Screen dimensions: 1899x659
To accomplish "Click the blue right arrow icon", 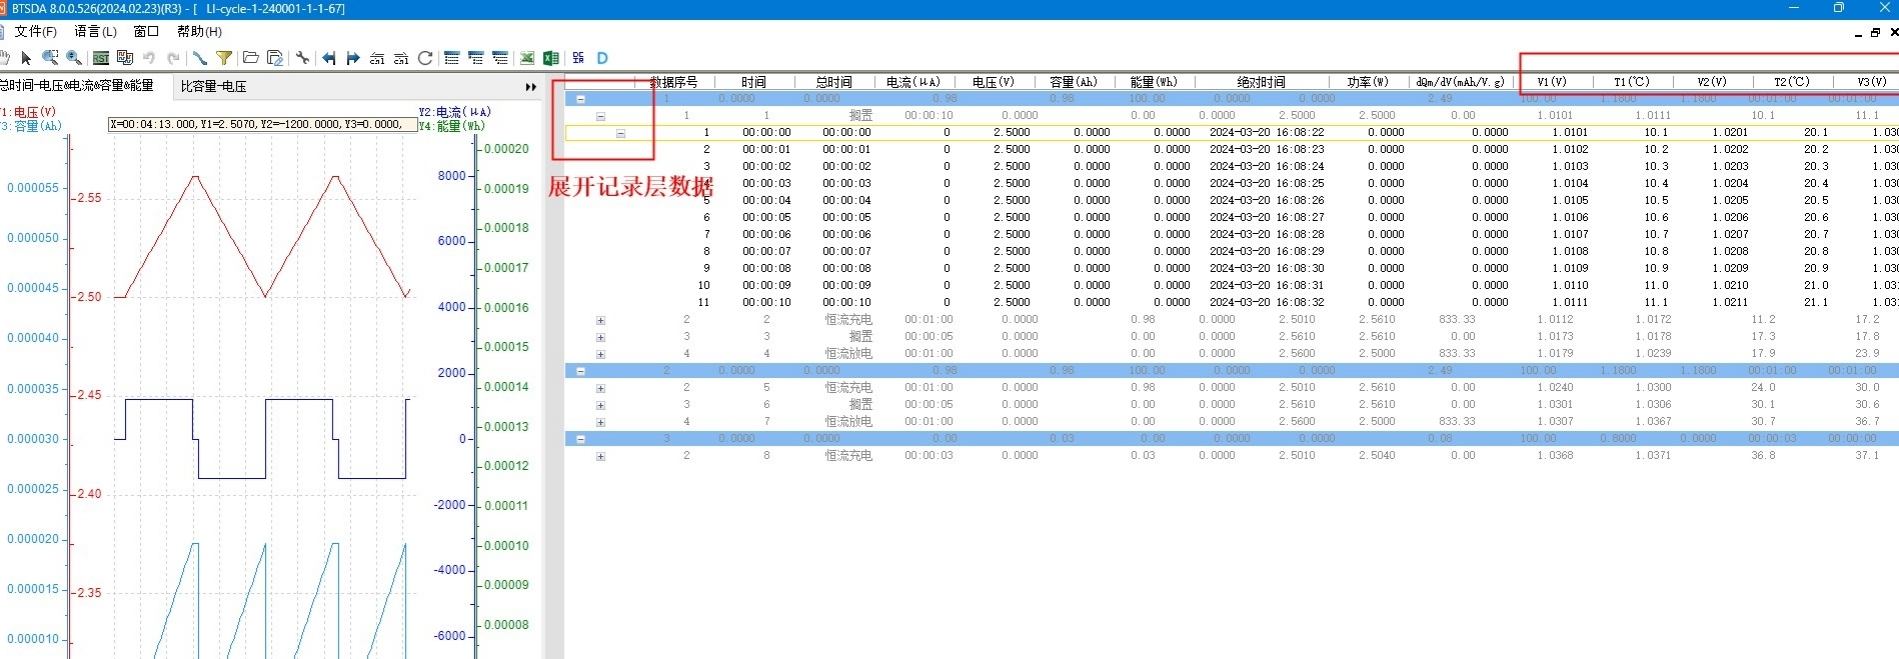I will click(x=353, y=58).
